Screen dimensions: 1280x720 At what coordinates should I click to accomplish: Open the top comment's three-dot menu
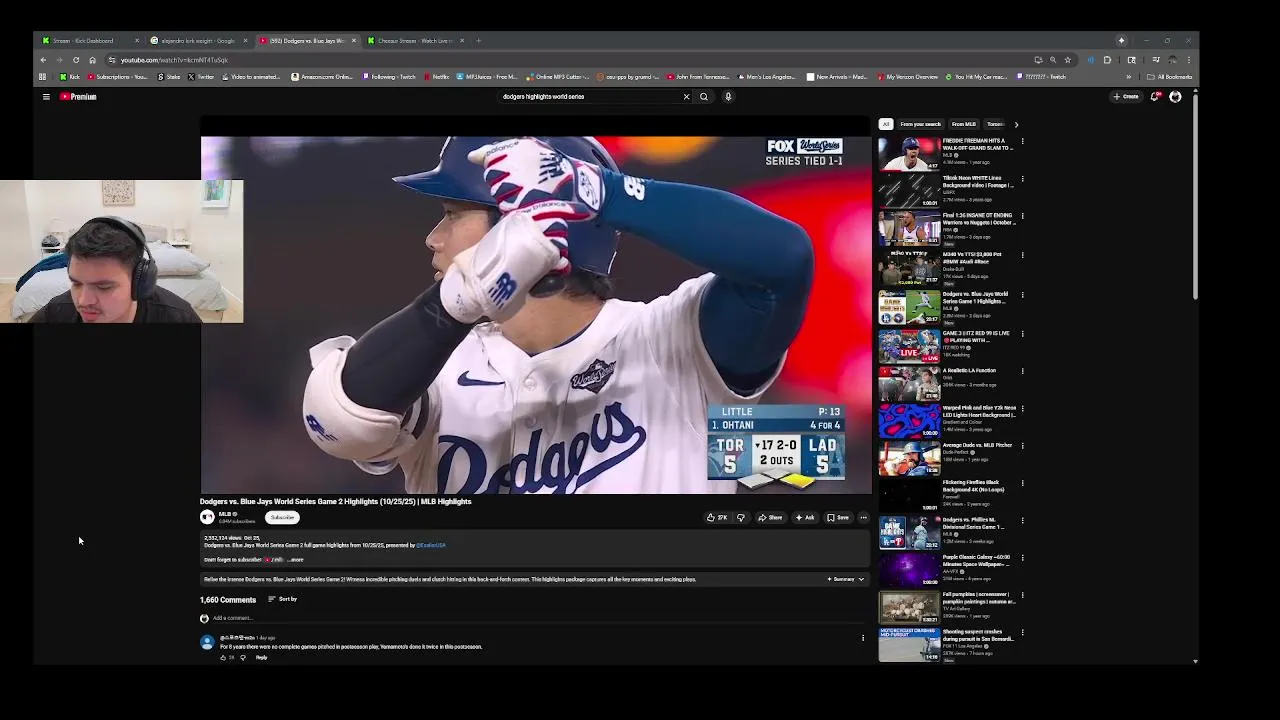pyautogui.click(x=863, y=638)
